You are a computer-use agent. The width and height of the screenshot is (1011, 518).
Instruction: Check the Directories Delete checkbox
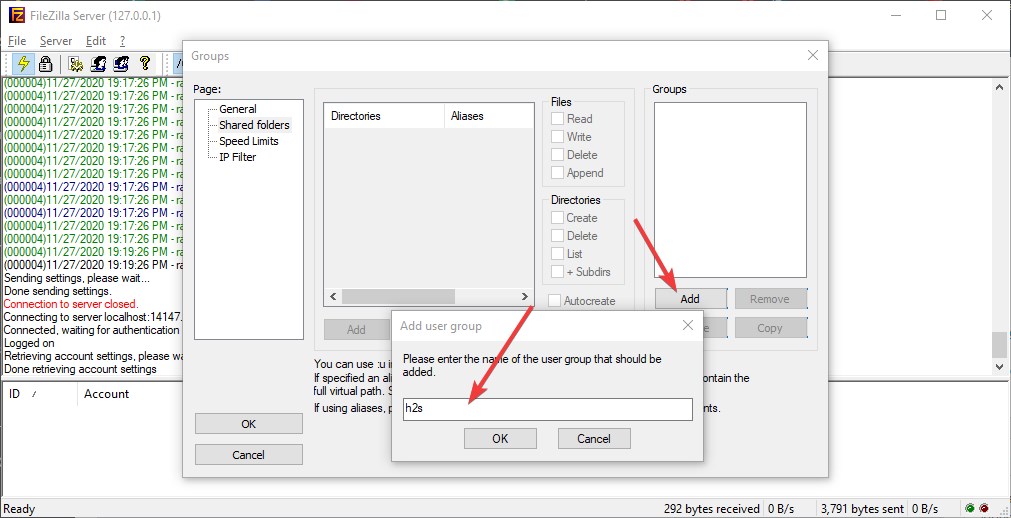557,236
